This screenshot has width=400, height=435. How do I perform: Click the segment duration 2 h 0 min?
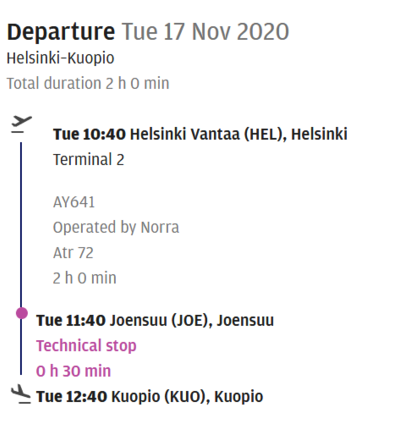click(85, 278)
